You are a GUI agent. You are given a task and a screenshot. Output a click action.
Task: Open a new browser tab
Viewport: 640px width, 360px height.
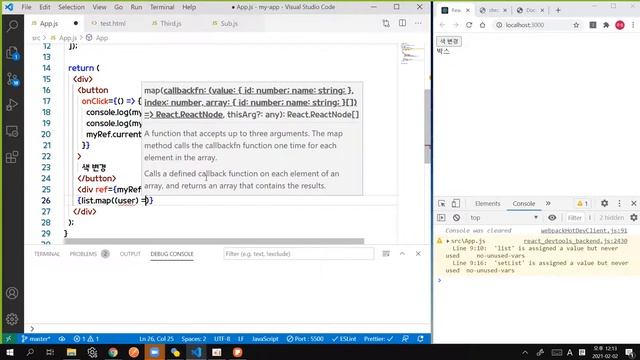(x=558, y=10)
